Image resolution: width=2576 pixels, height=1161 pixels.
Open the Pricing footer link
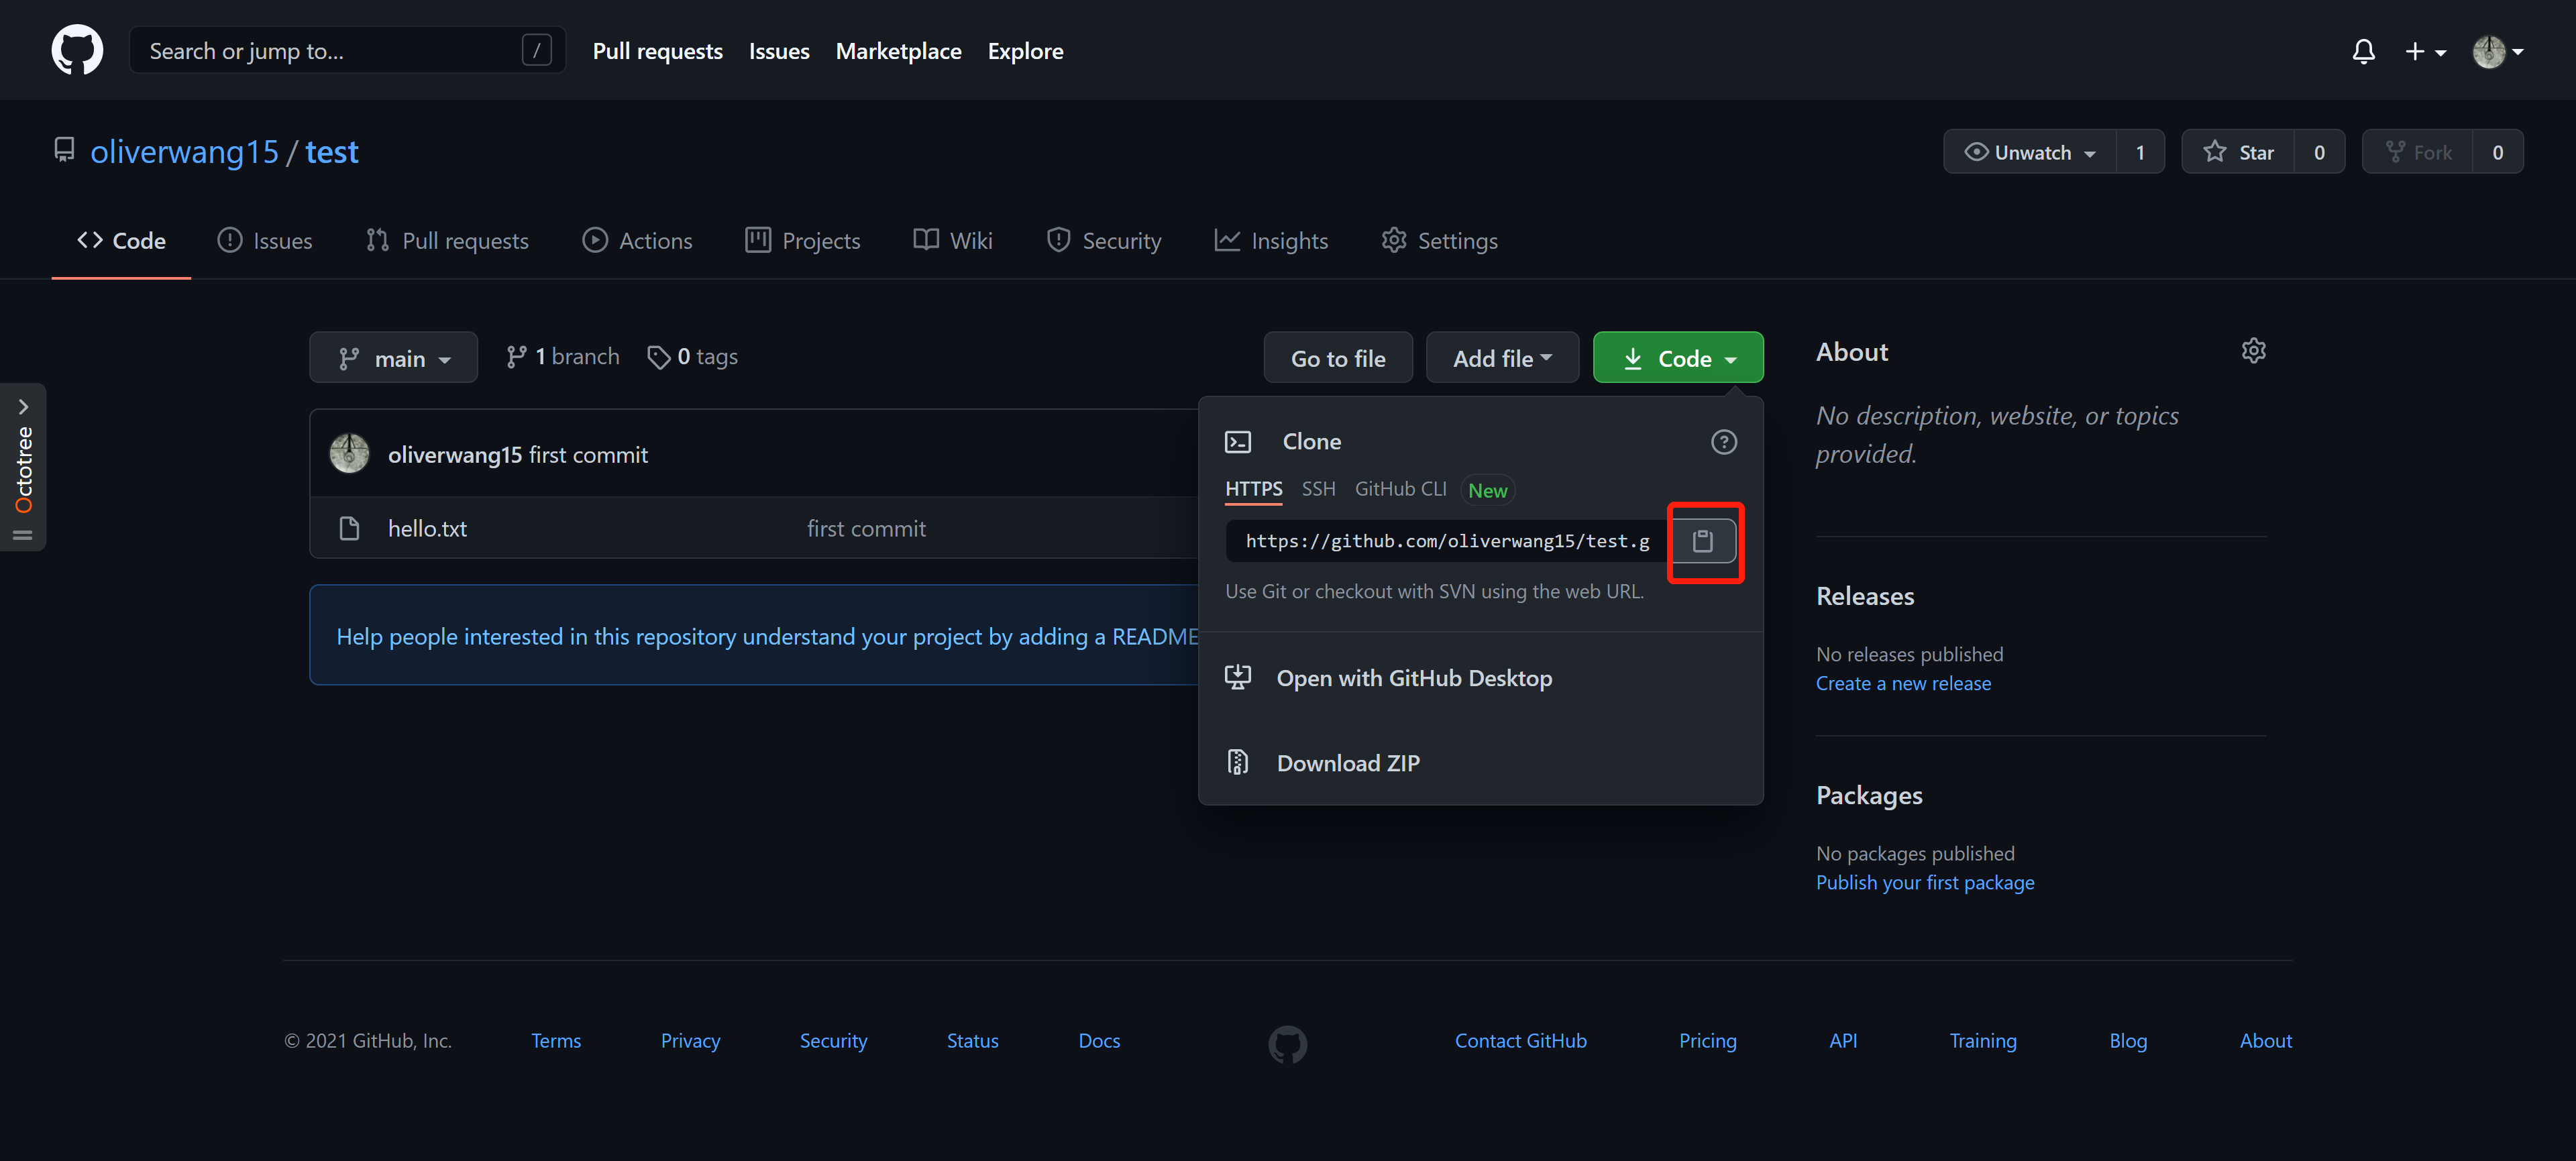1707,1041
